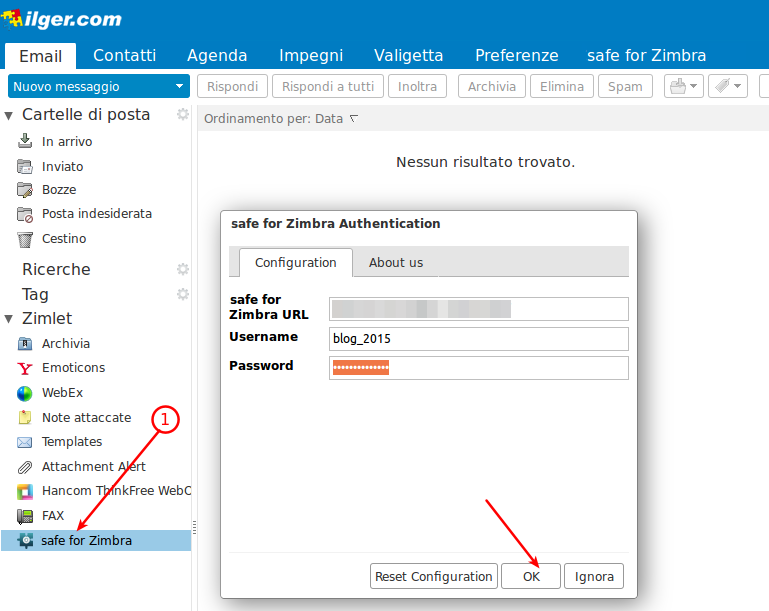This screenshot has height=611, width=769.
Task: Click the Archivia toolbar button
Action: point(492,86)
